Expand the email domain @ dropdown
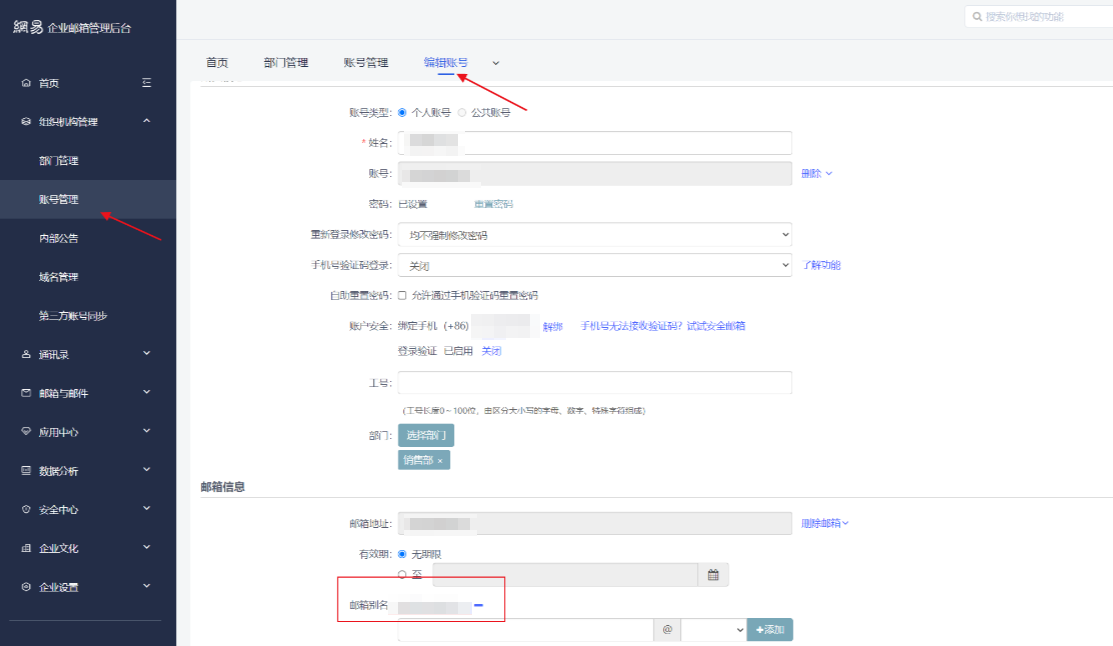The image size is (1113, 646). coord(714,629)
